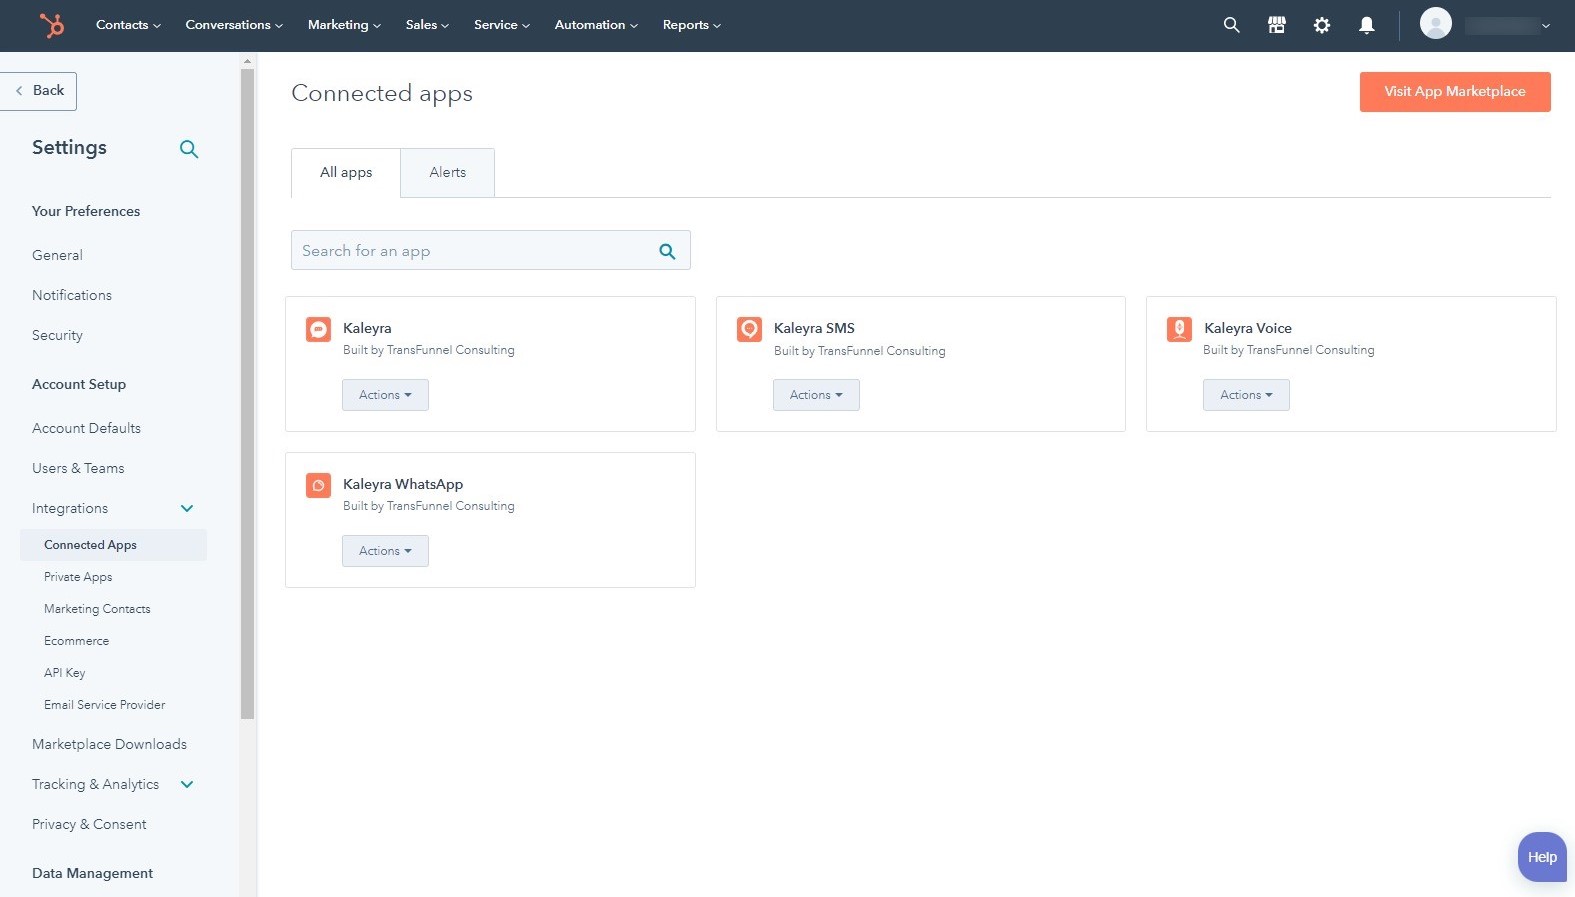Open Actions dropdown for Kaleyra WhatsApp
This screenshot has width=1575, height=897.
tap(385, 551)
